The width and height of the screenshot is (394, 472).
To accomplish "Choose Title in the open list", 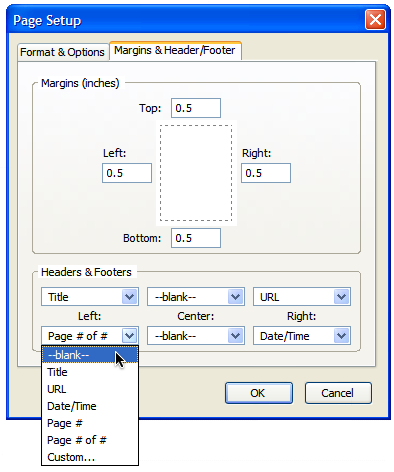I will 90,372.
